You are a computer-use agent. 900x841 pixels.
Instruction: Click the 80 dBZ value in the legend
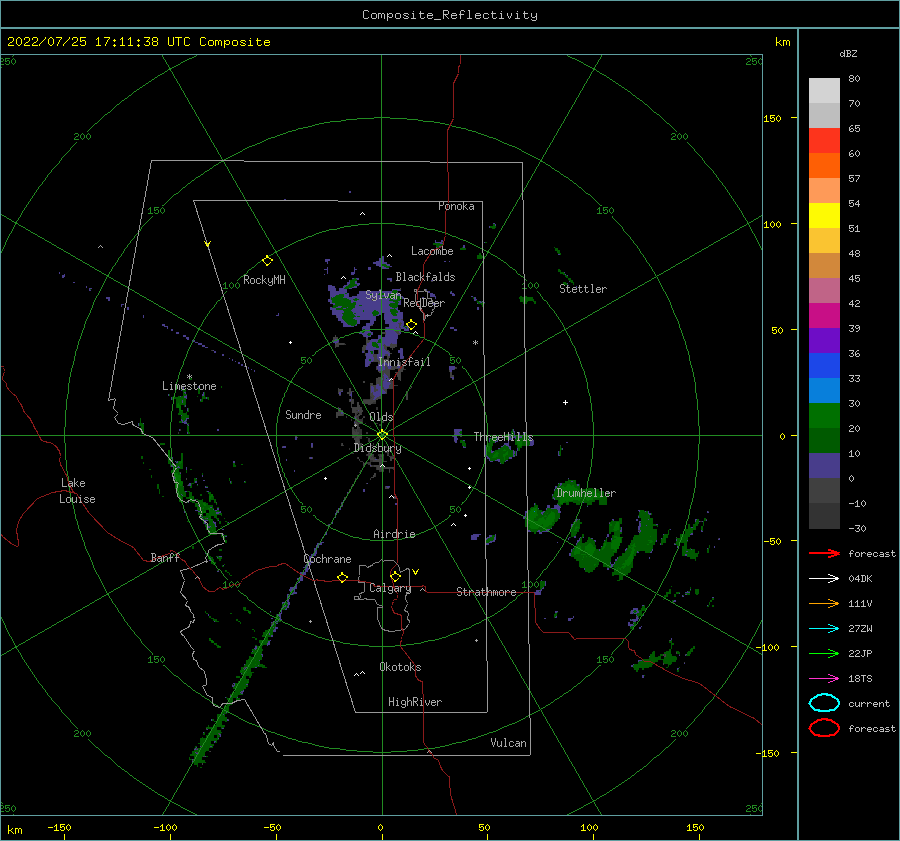[854, 79]
